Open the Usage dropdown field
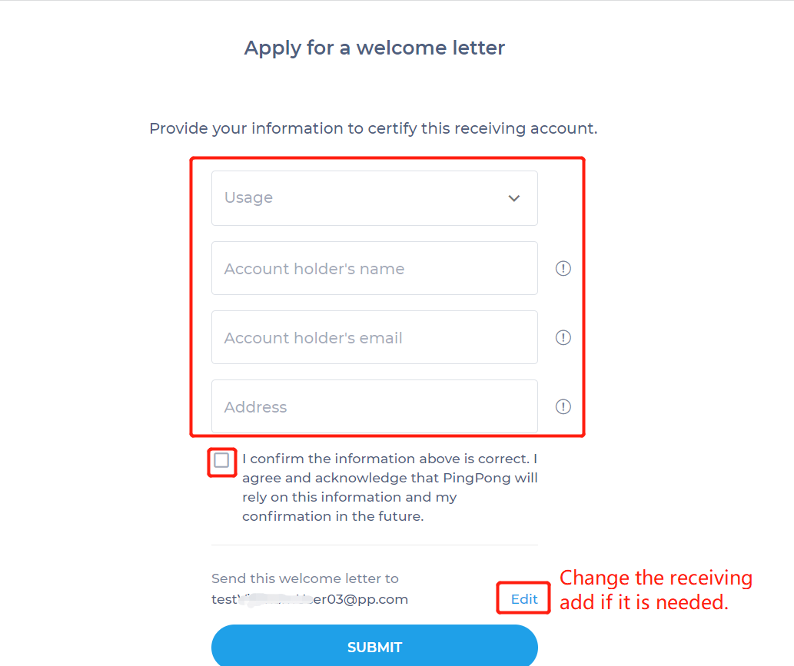The width and height of the screenshot is (794, 666). [x=360, y=198]
